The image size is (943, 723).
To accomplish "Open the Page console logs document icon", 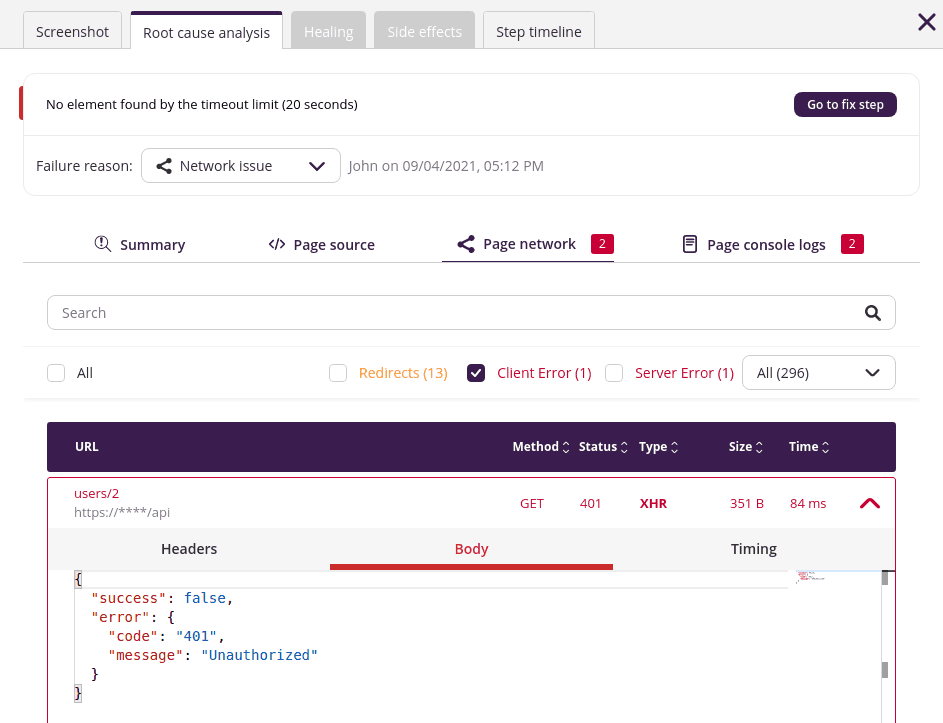I will [x=690, y=243].
